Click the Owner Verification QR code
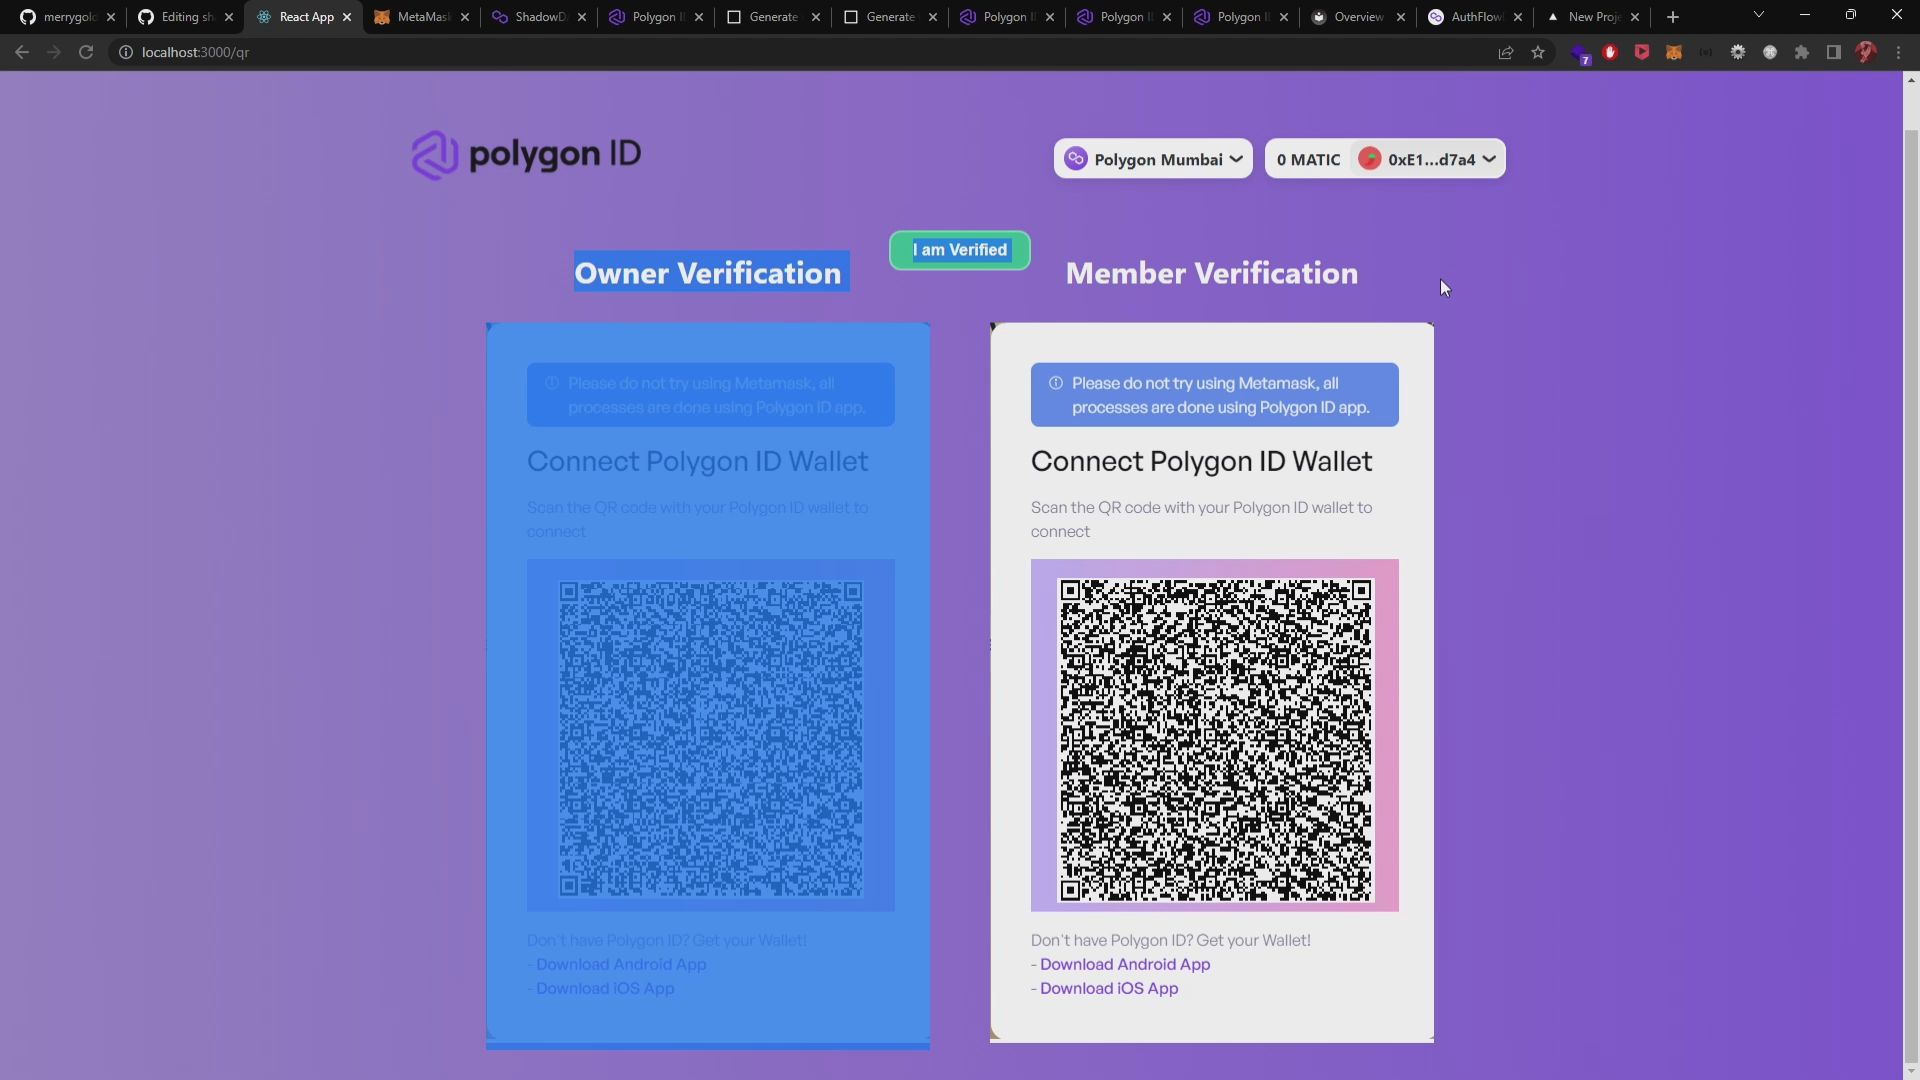1920x1080 pixels. click(711, 740)
